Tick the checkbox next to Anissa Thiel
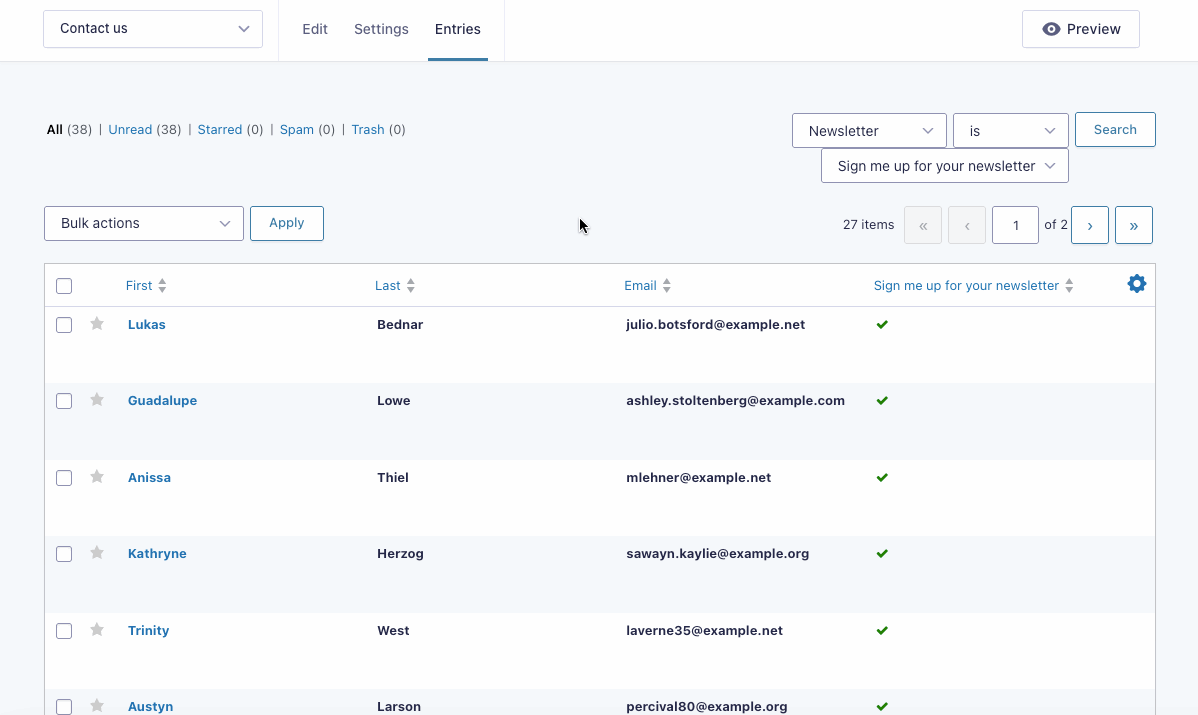Image resolution: width=1198 pixels, height=715 pixels. [63, 477]
